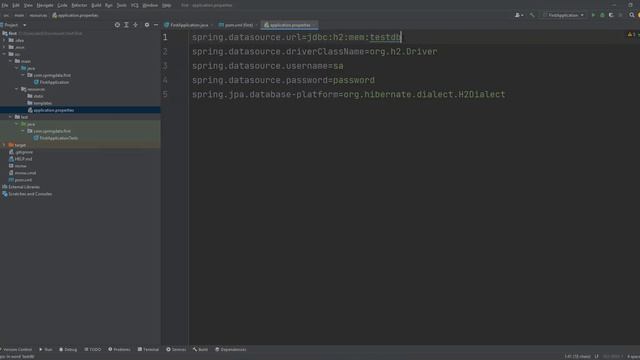The height and width of the screenshot is (360, 640).
Task: Select the templates folder
Action: (40, 103)
